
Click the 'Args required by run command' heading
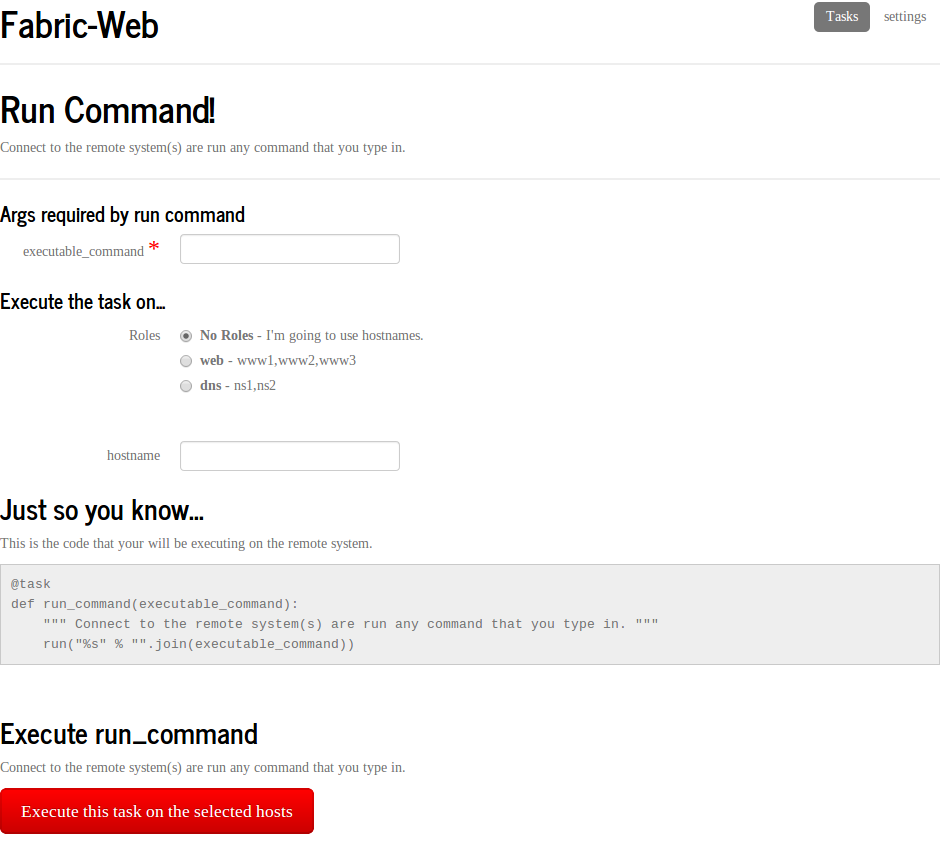click(x=122, y=215)
